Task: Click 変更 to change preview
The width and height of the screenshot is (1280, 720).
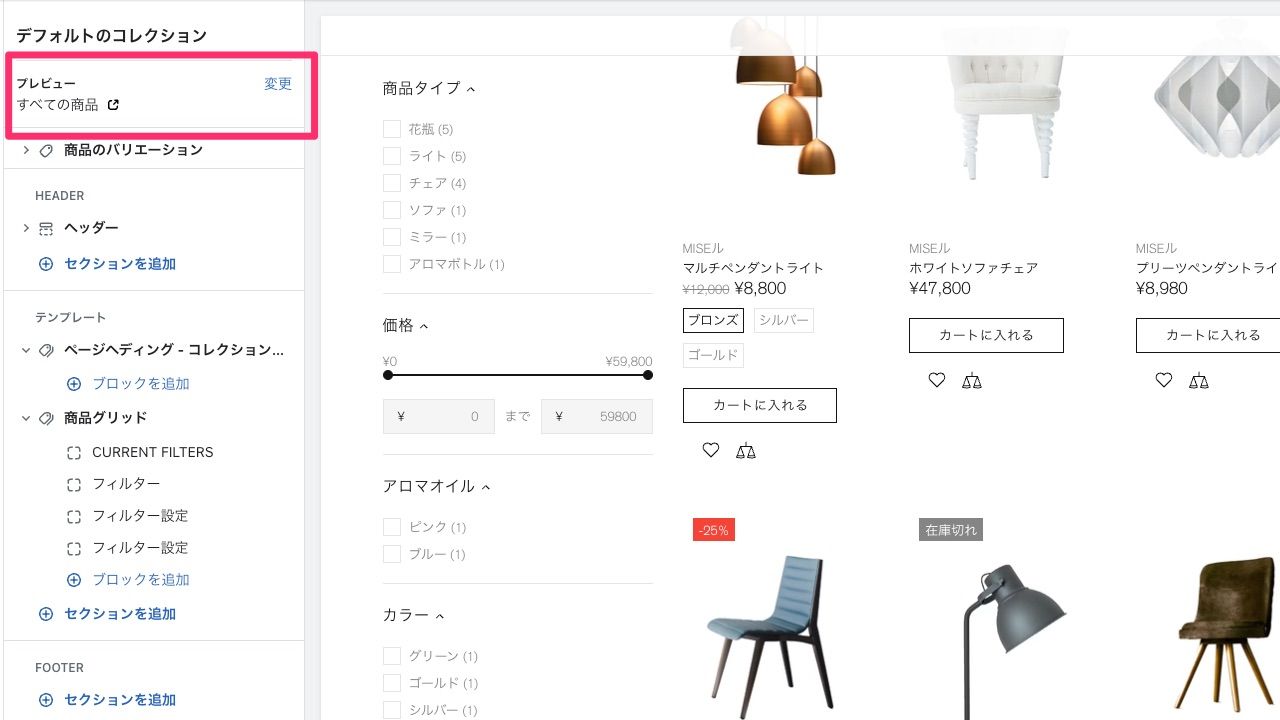Action: 278,84
